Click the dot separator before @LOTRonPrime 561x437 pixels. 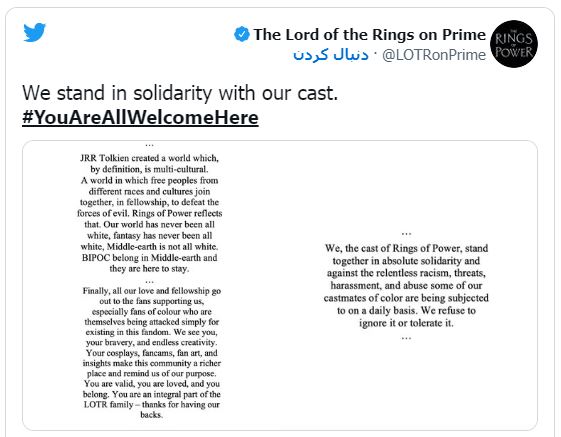pos(375,54)
